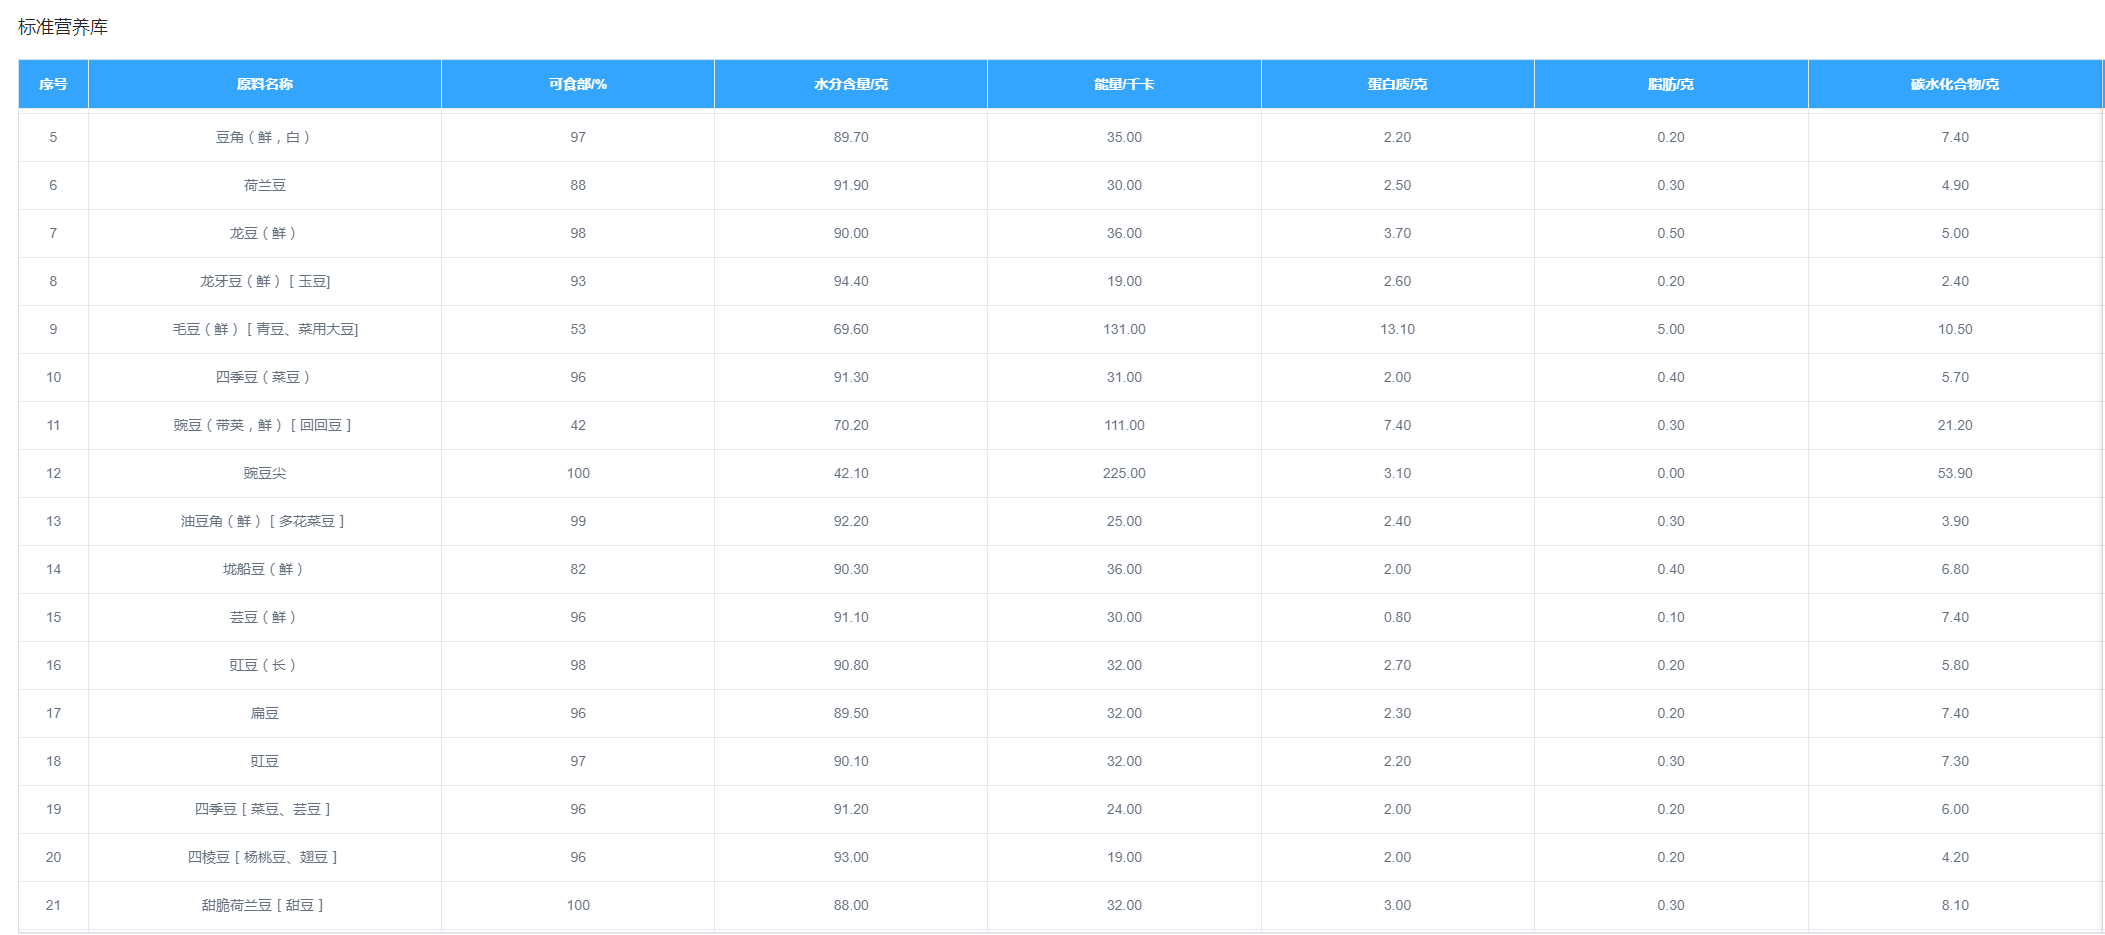This screenshot has height=935, width=2105.
Task: Click the 标准营养库 page title
Action: tap(63, 27)
